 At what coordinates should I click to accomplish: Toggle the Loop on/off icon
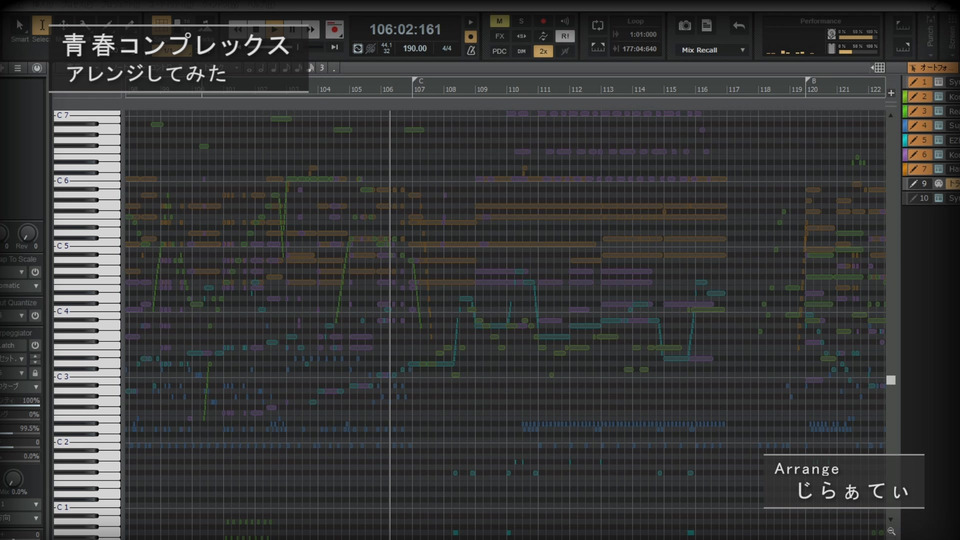598,26
